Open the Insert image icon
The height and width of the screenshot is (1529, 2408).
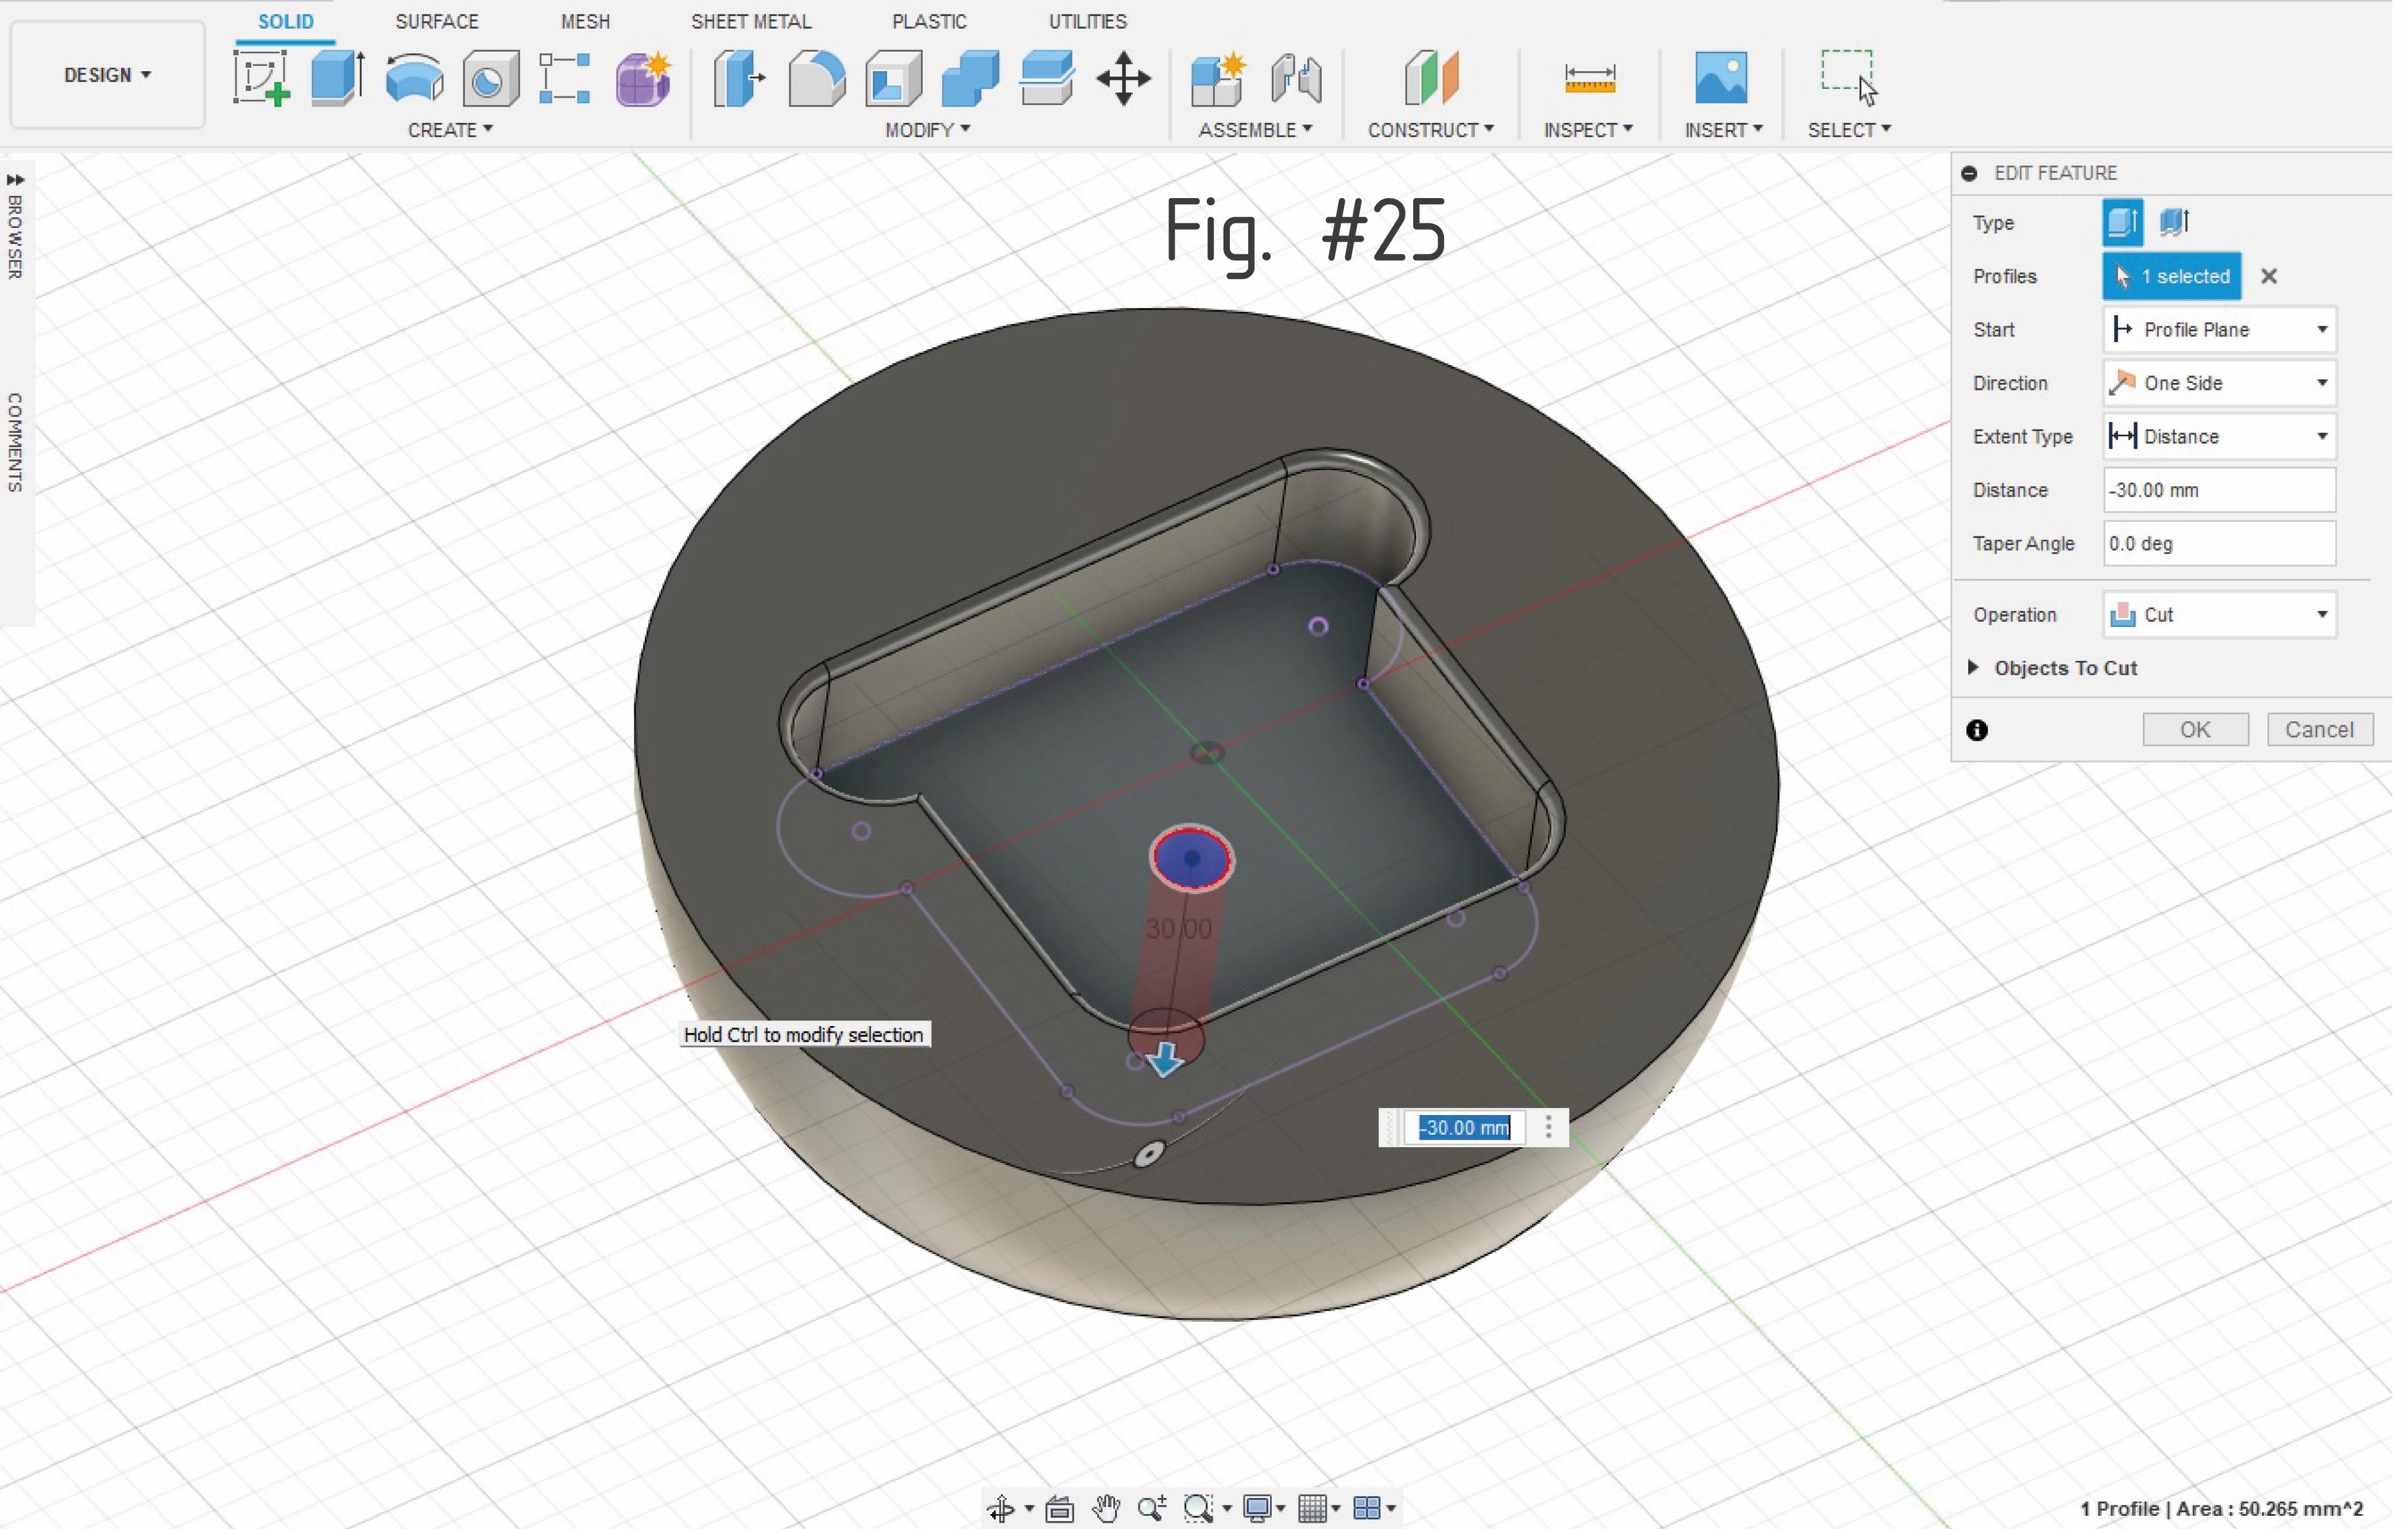pyautogui.click(x=1721, y=78)
